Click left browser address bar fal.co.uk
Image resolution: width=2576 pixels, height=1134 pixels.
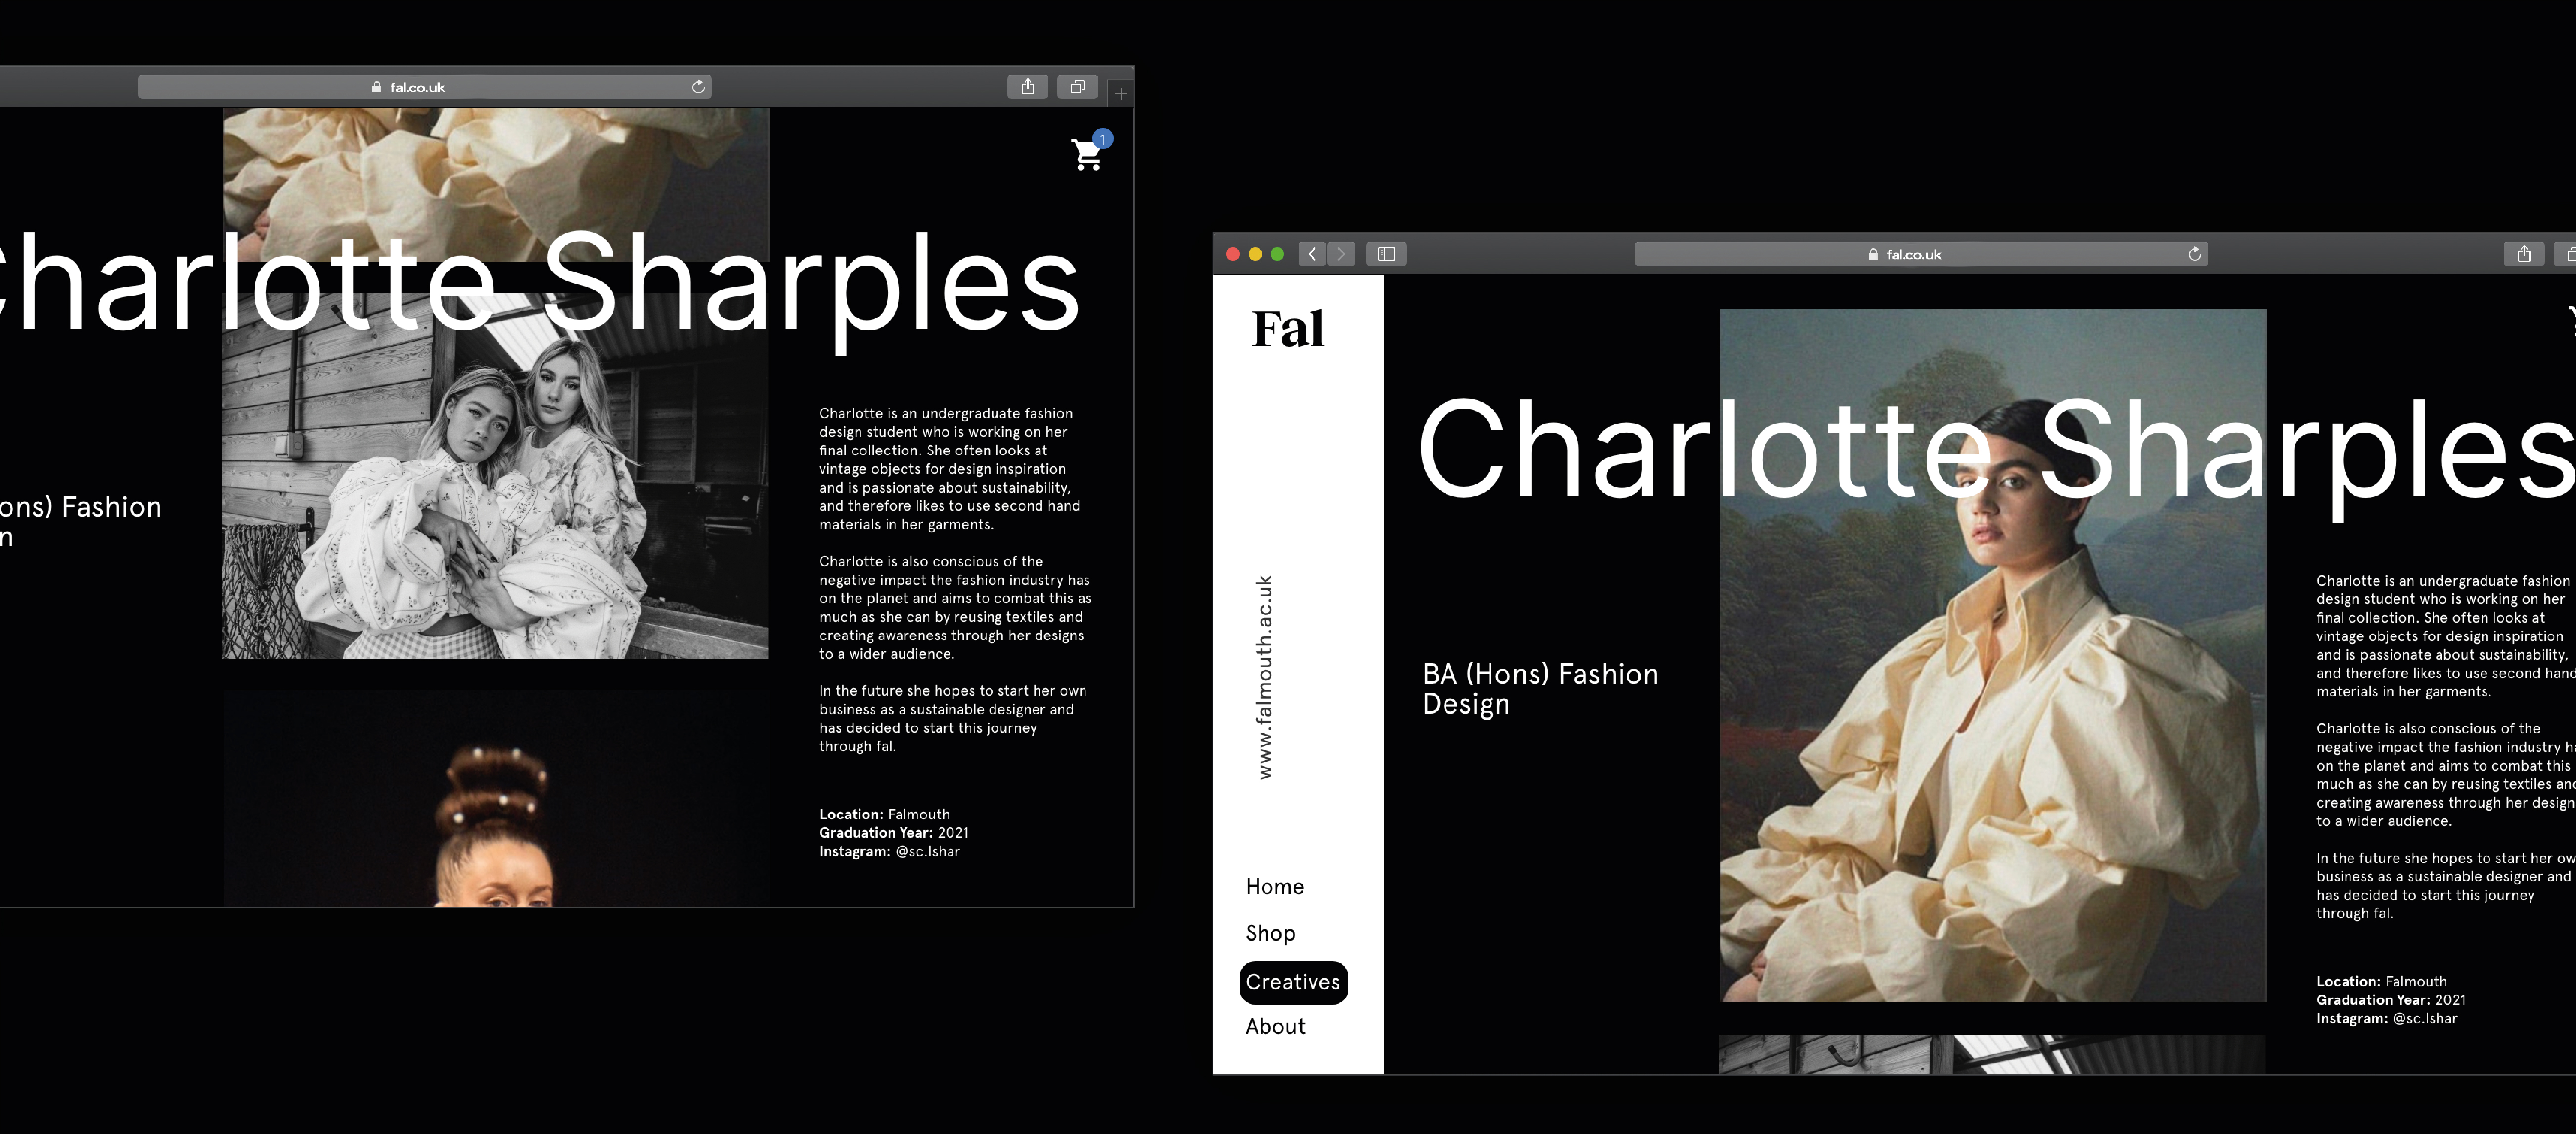417,87
